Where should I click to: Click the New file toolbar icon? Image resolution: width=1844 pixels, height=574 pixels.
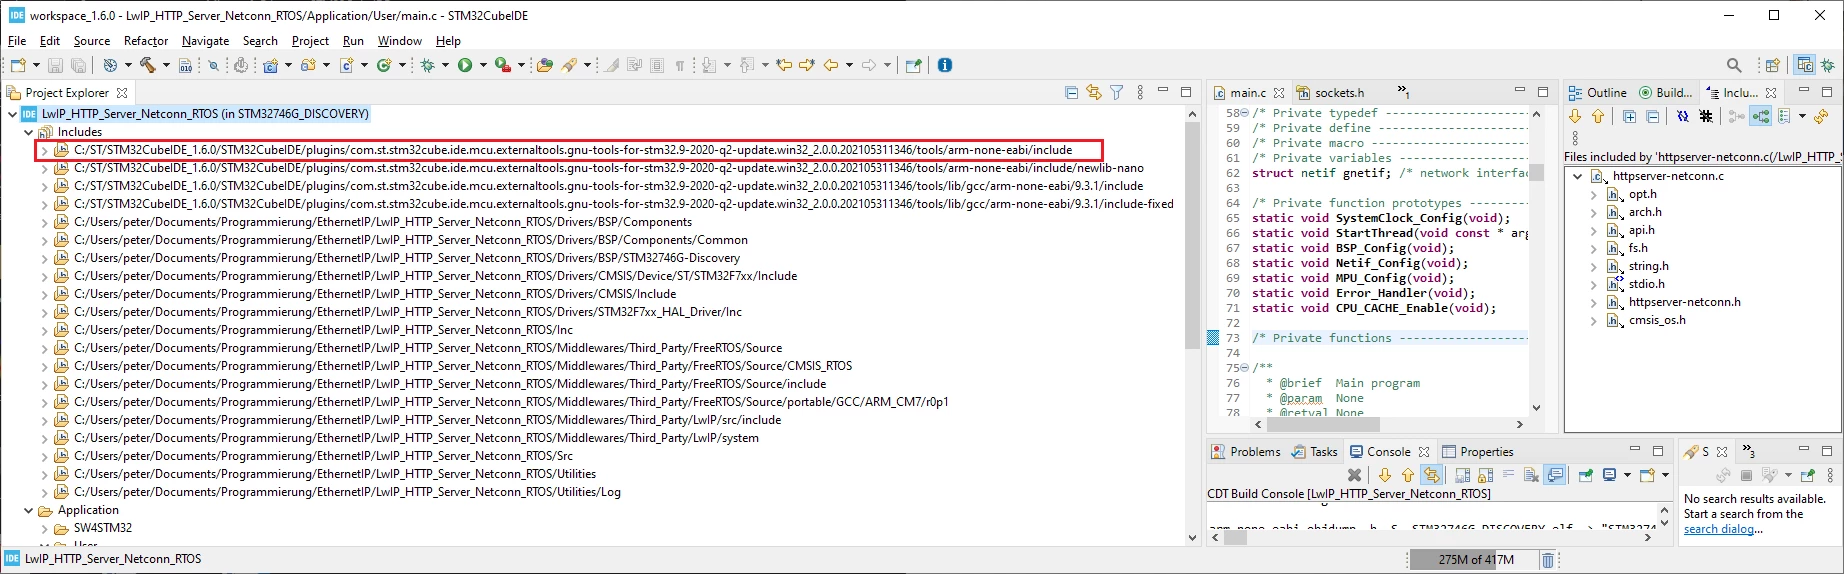[18, 65]
